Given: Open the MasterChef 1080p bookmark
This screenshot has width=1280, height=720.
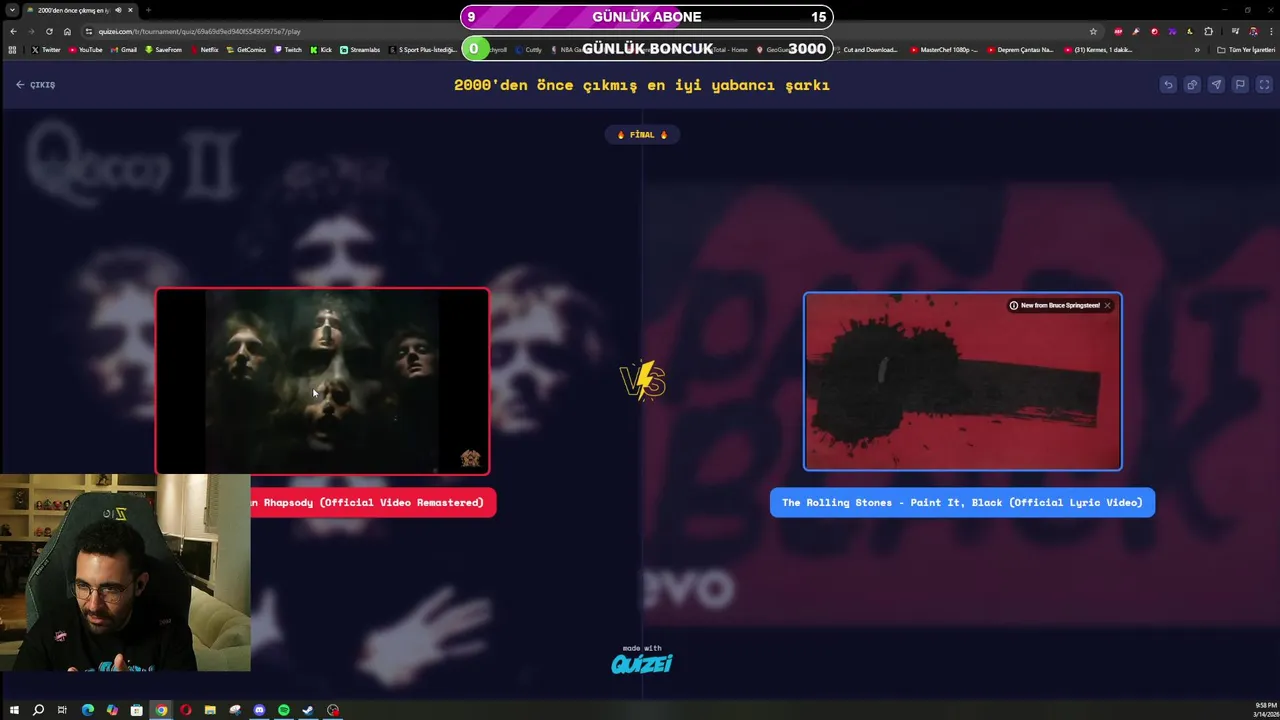Looking at the screenshot, I should (x=943, y=49).
